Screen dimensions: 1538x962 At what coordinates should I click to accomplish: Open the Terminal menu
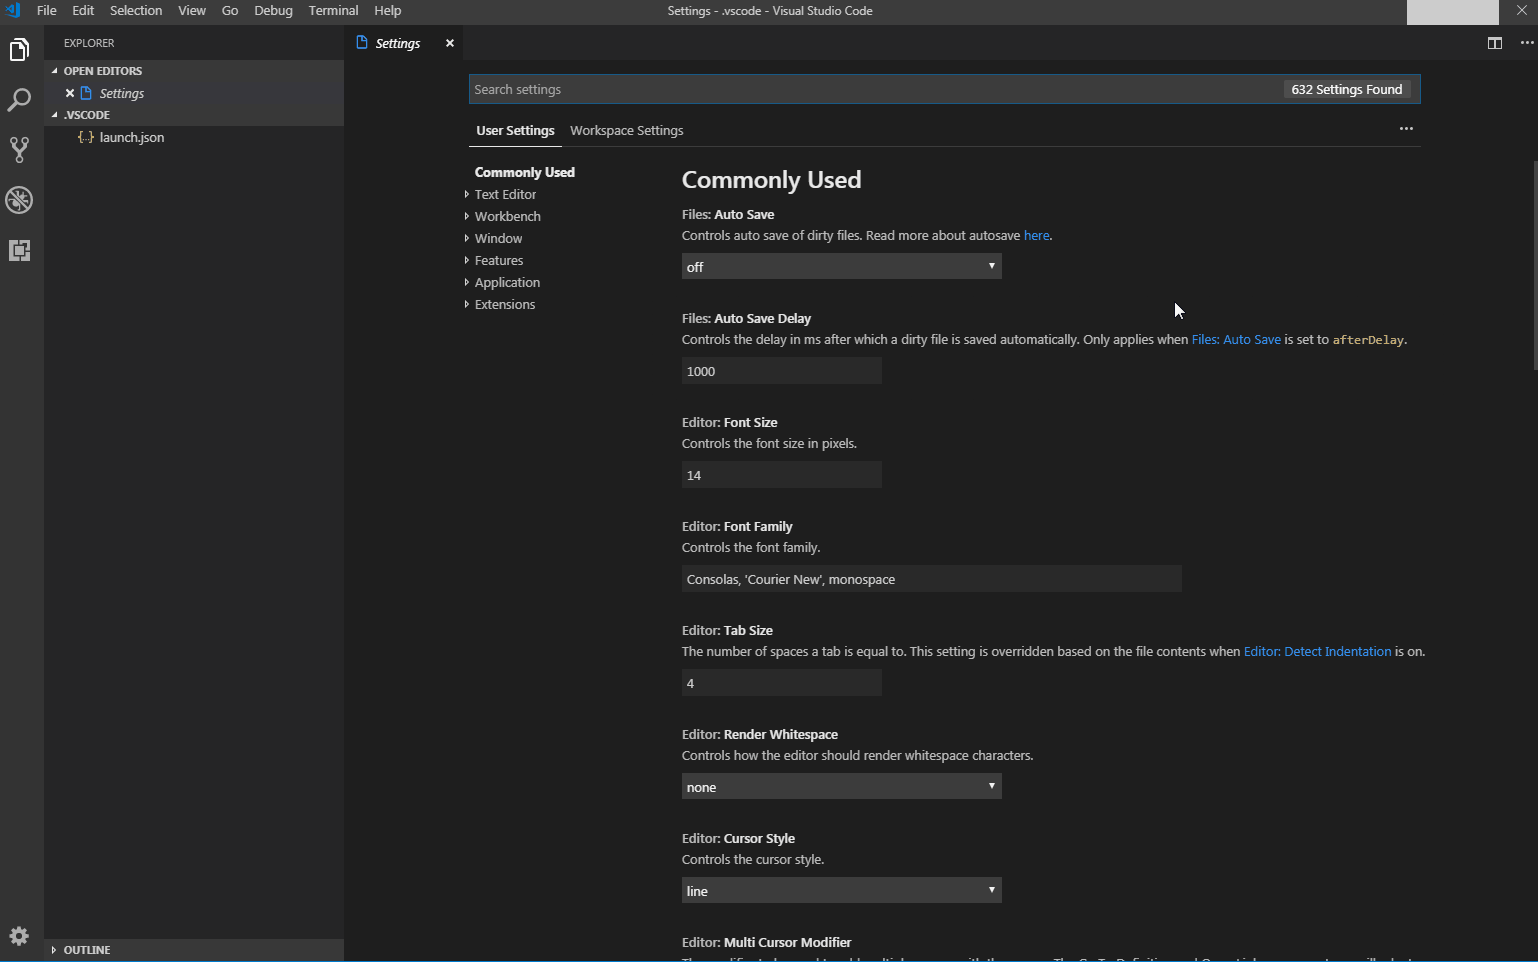pyautogui.click(x=333, y=10)
